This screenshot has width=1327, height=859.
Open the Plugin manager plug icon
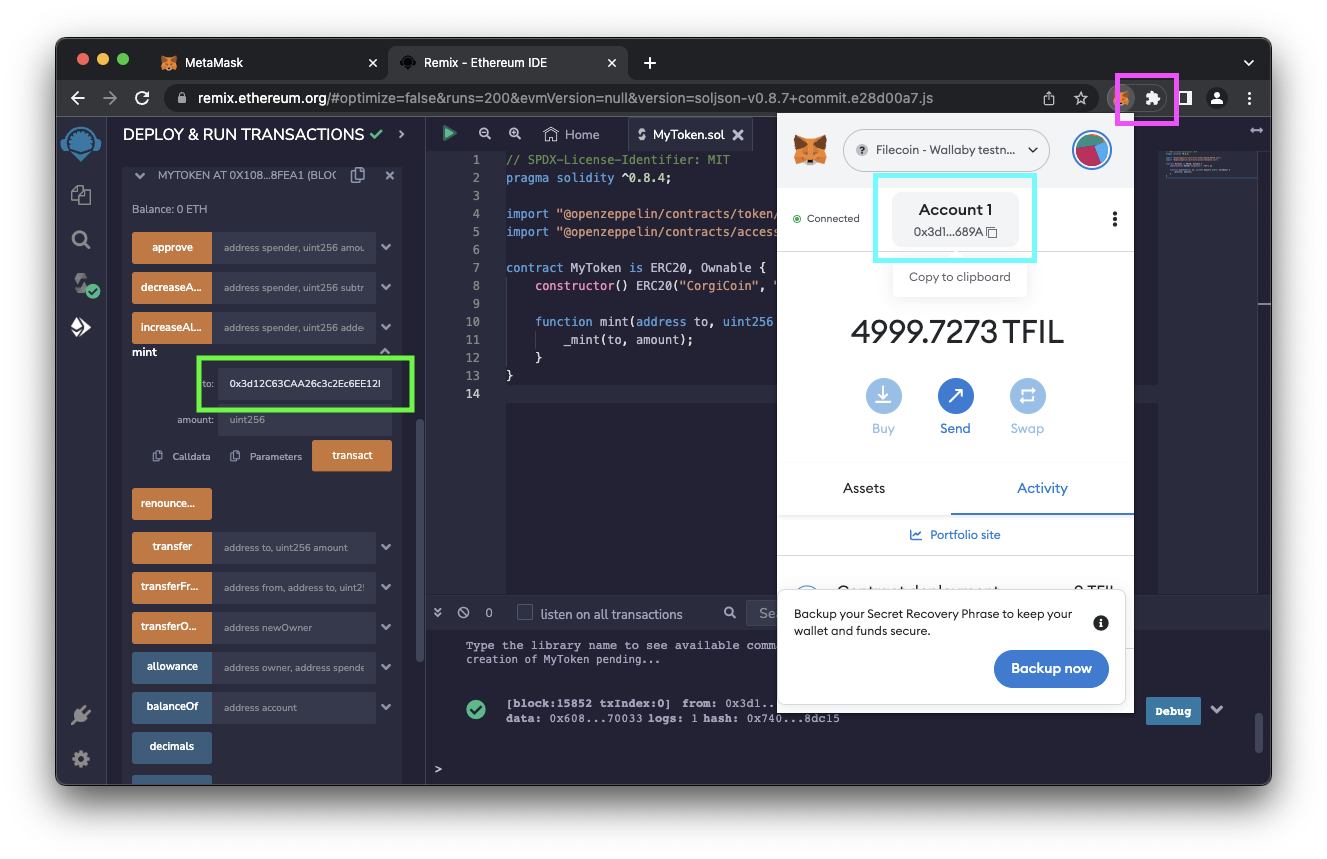[x=81, y=715]
